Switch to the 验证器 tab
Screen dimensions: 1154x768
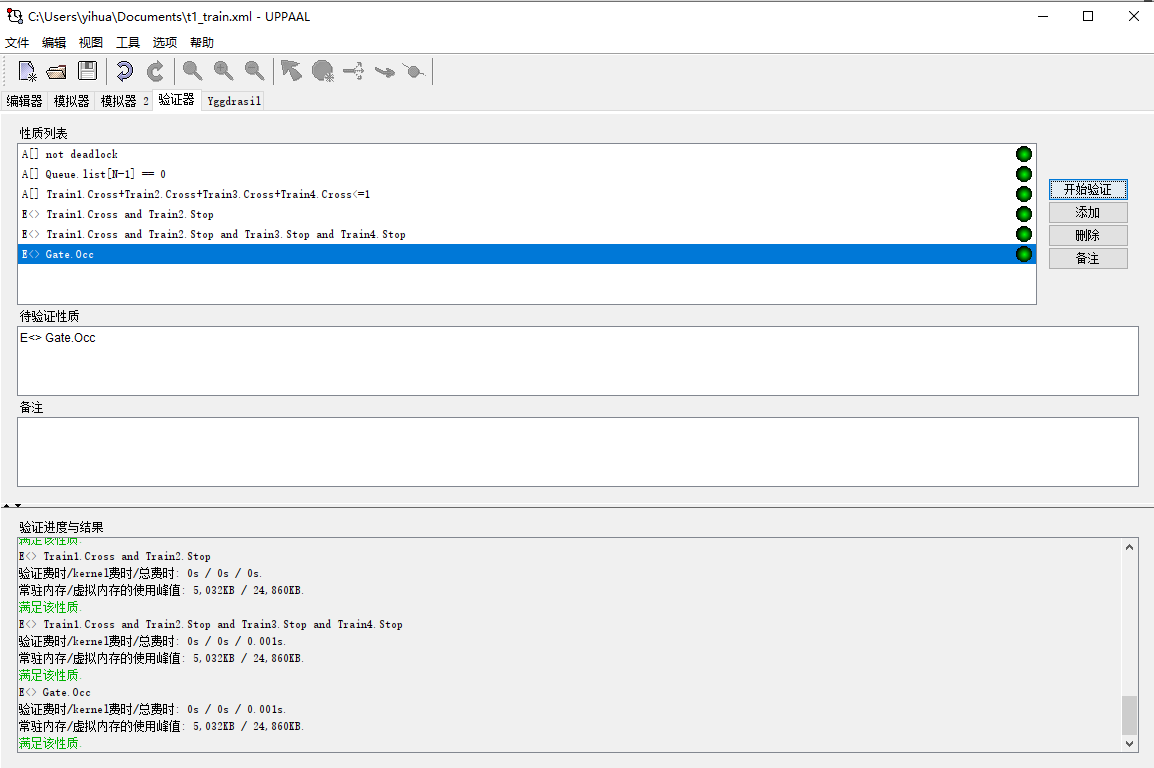[177, 99]
